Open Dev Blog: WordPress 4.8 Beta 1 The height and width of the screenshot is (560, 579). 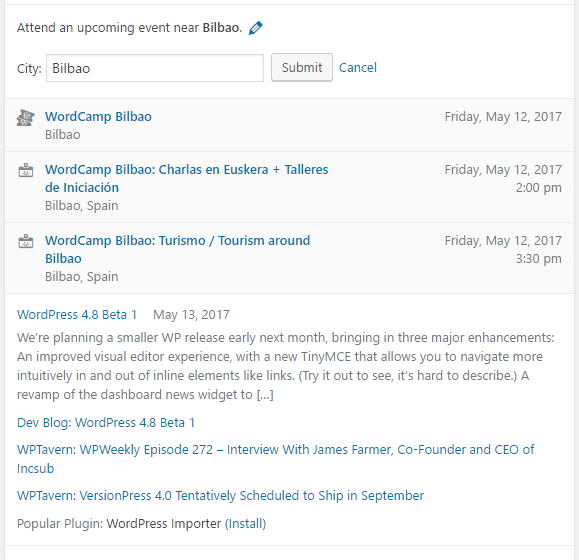106,422
